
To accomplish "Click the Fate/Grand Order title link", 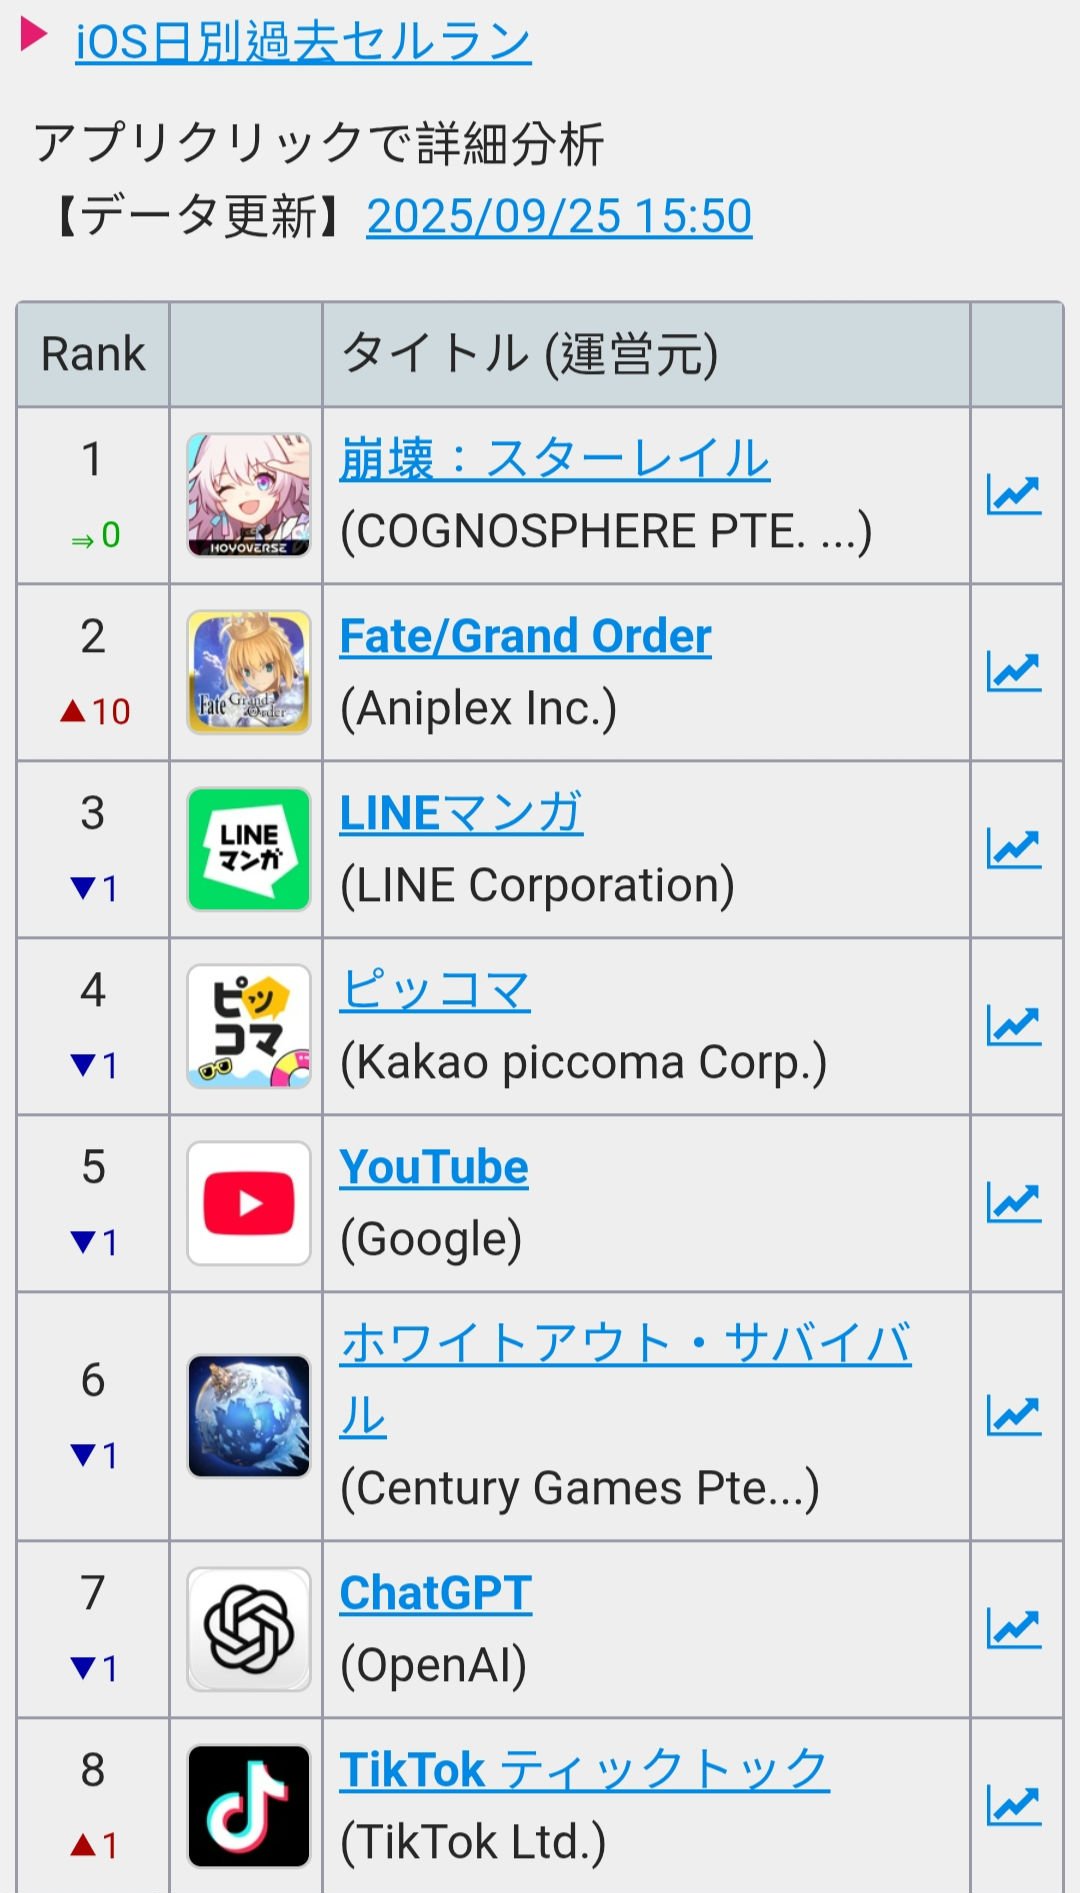I will coord(525,637).
